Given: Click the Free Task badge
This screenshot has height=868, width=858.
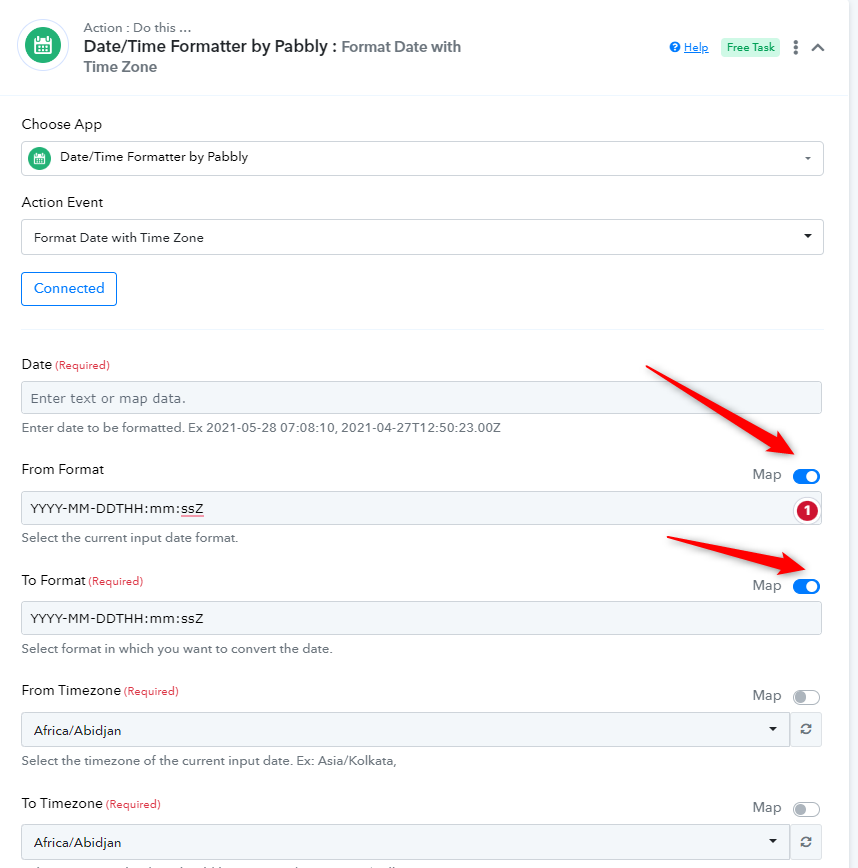Looking at the screenshot, I should [x=750, y=48].
